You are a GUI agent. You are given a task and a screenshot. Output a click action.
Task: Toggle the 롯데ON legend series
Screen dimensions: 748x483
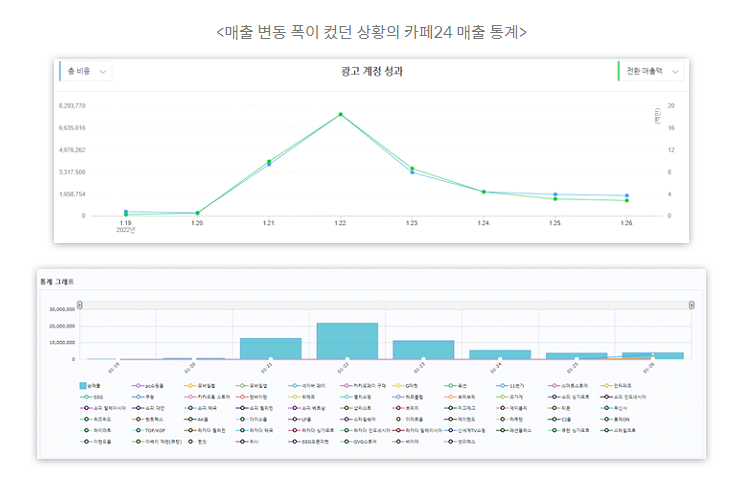tap(615, 420)
